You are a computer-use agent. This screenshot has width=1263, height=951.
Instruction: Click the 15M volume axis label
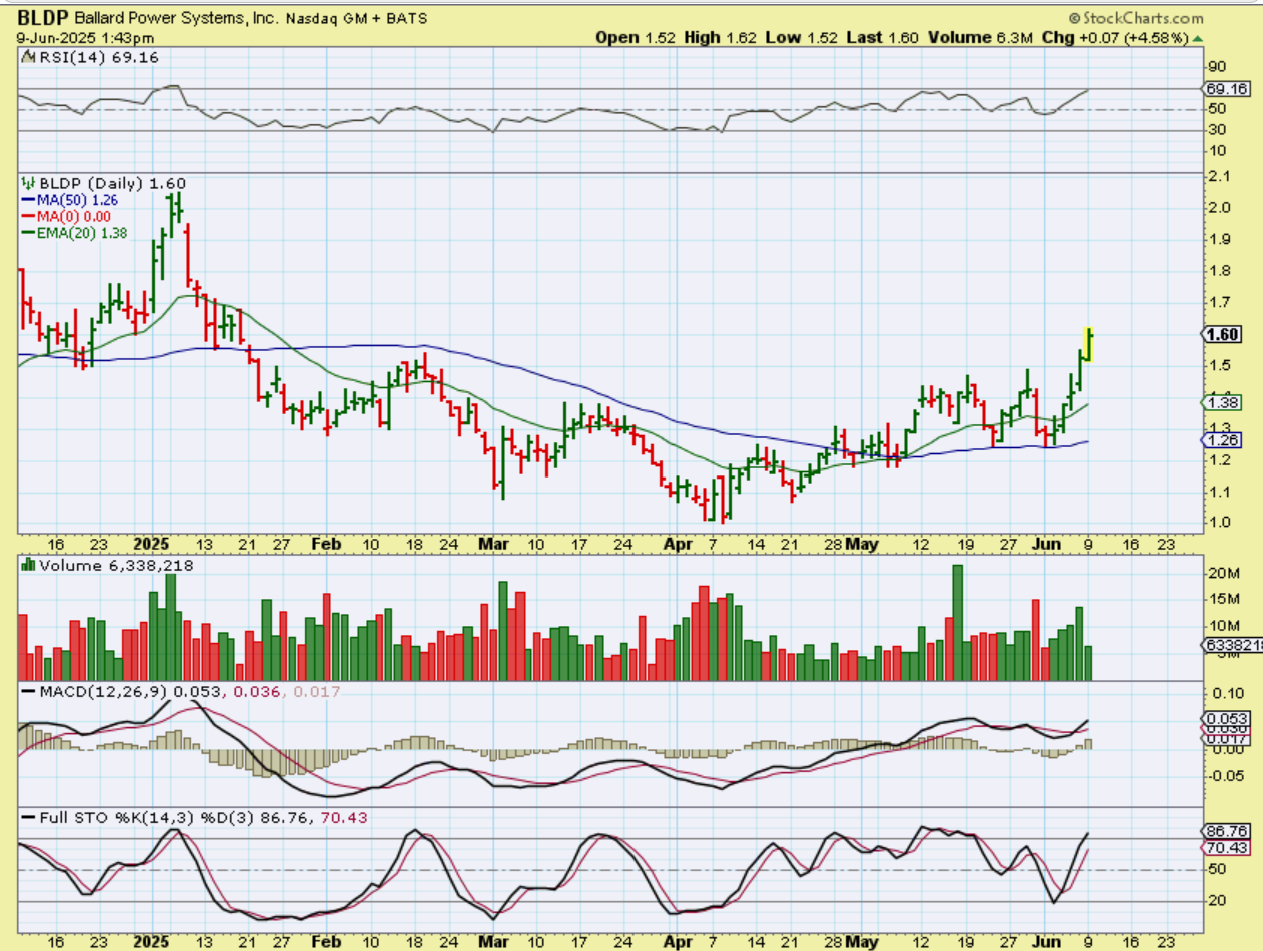point(1224,600)
